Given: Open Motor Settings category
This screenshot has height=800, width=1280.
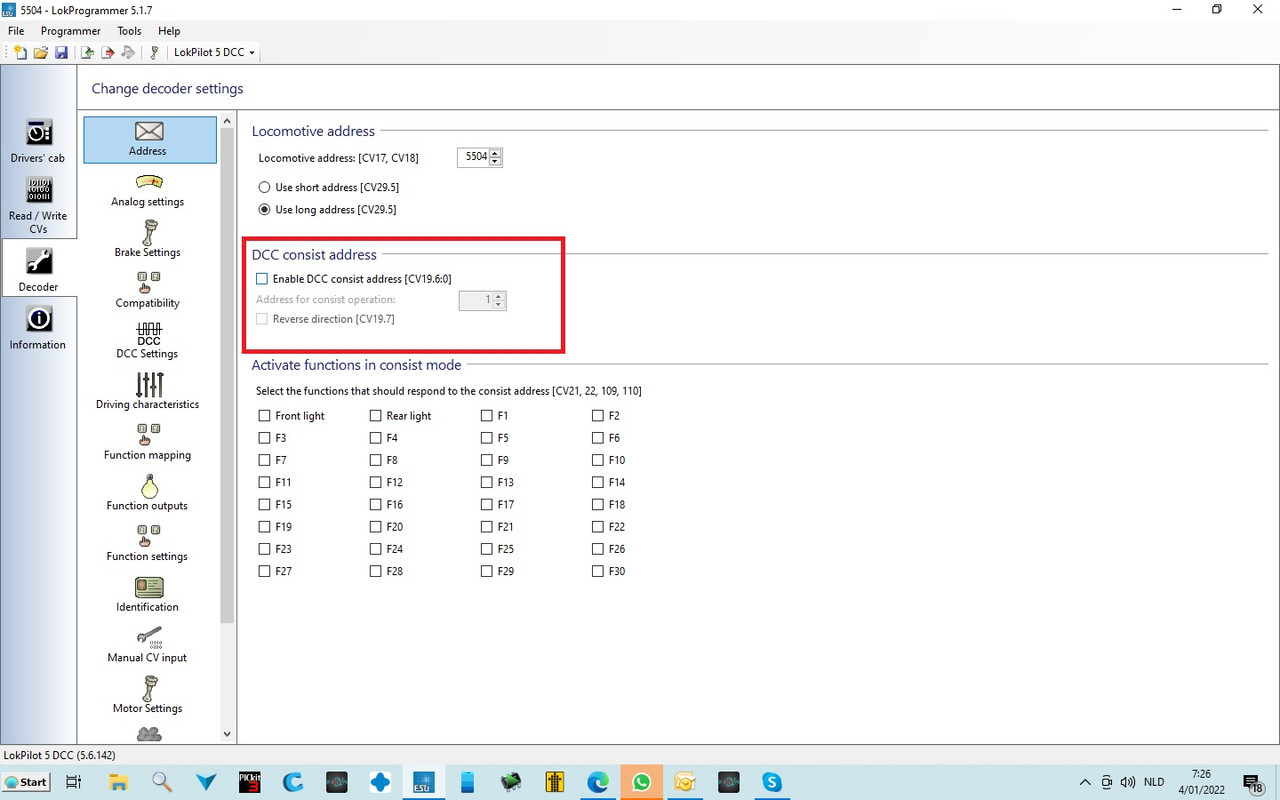Looking at the screenshot, I should [x=148, y=696].
